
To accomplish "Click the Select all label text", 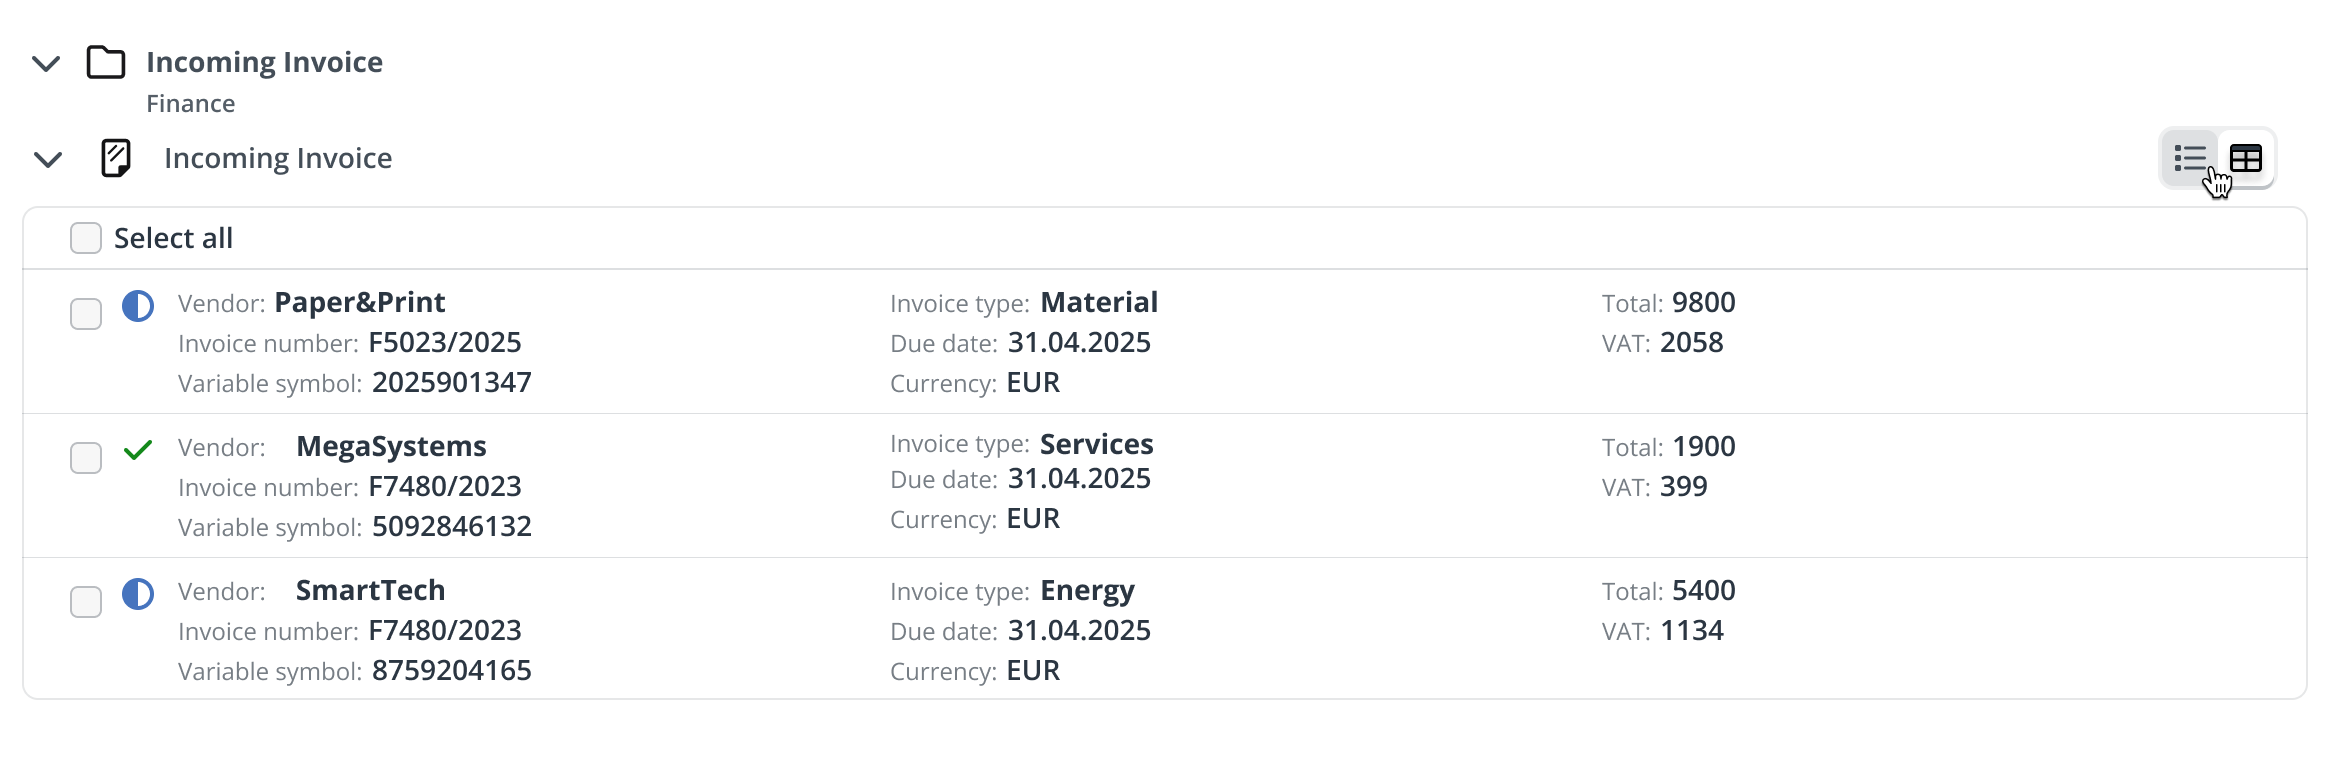I will [173, 238].
